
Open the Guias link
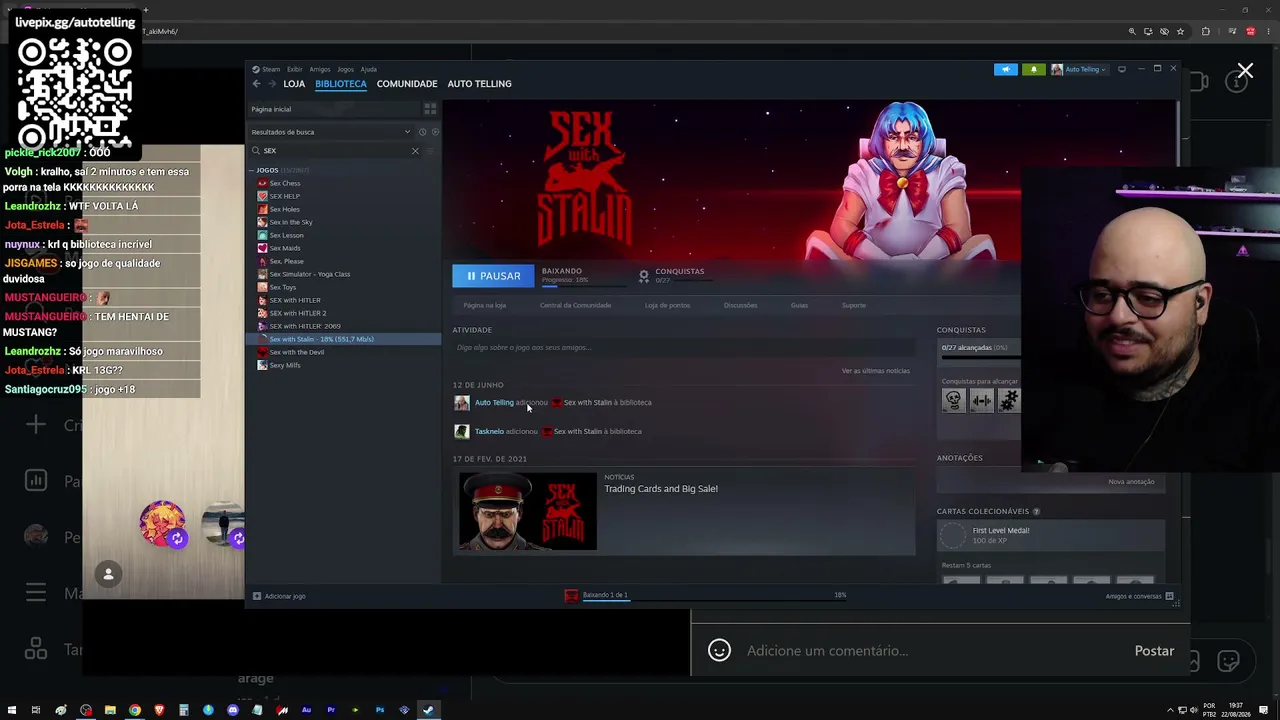tap(799, 305)
